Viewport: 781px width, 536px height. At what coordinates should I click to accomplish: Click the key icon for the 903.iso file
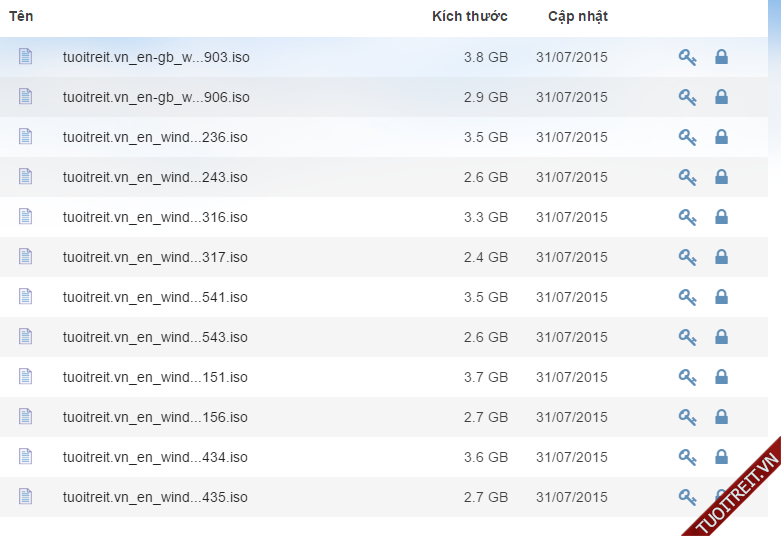tap(687, 57)
